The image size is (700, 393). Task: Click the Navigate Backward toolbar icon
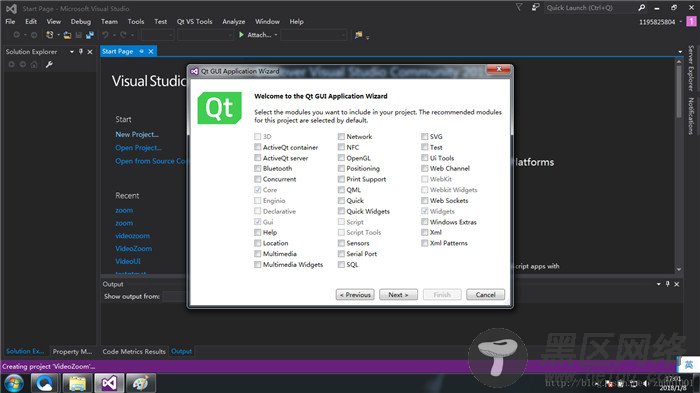[x=17, y=35]
